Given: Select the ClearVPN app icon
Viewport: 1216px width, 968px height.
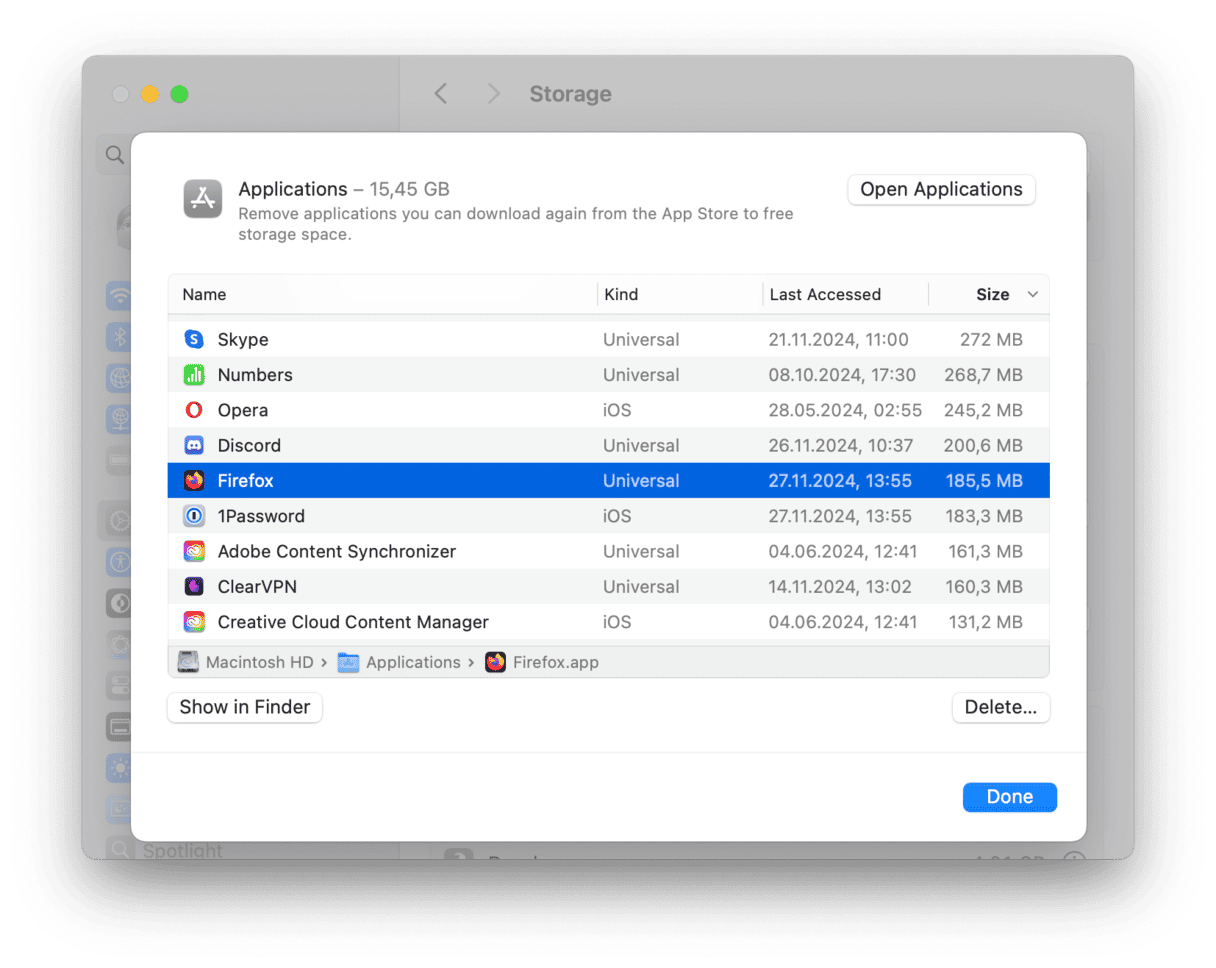Looking at the screenshot, I should [194, 587].
